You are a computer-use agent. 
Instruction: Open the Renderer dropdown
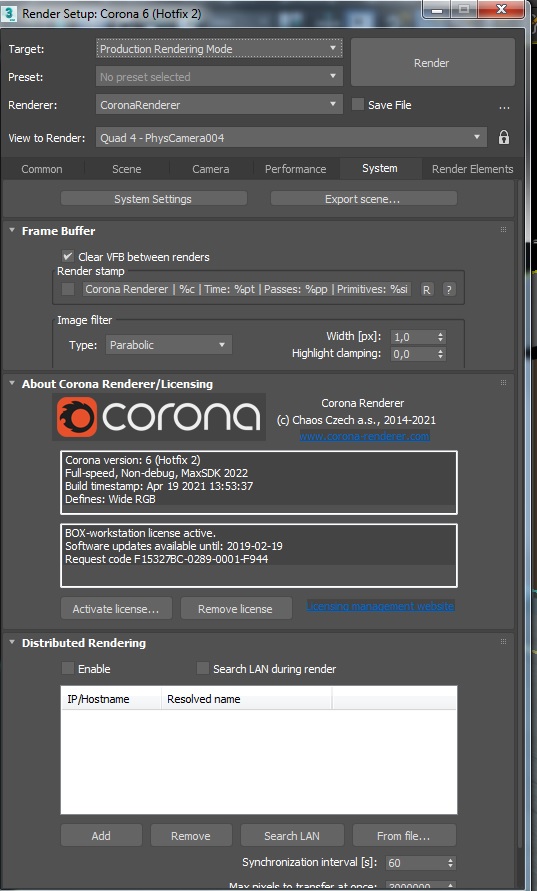(219, 105)
